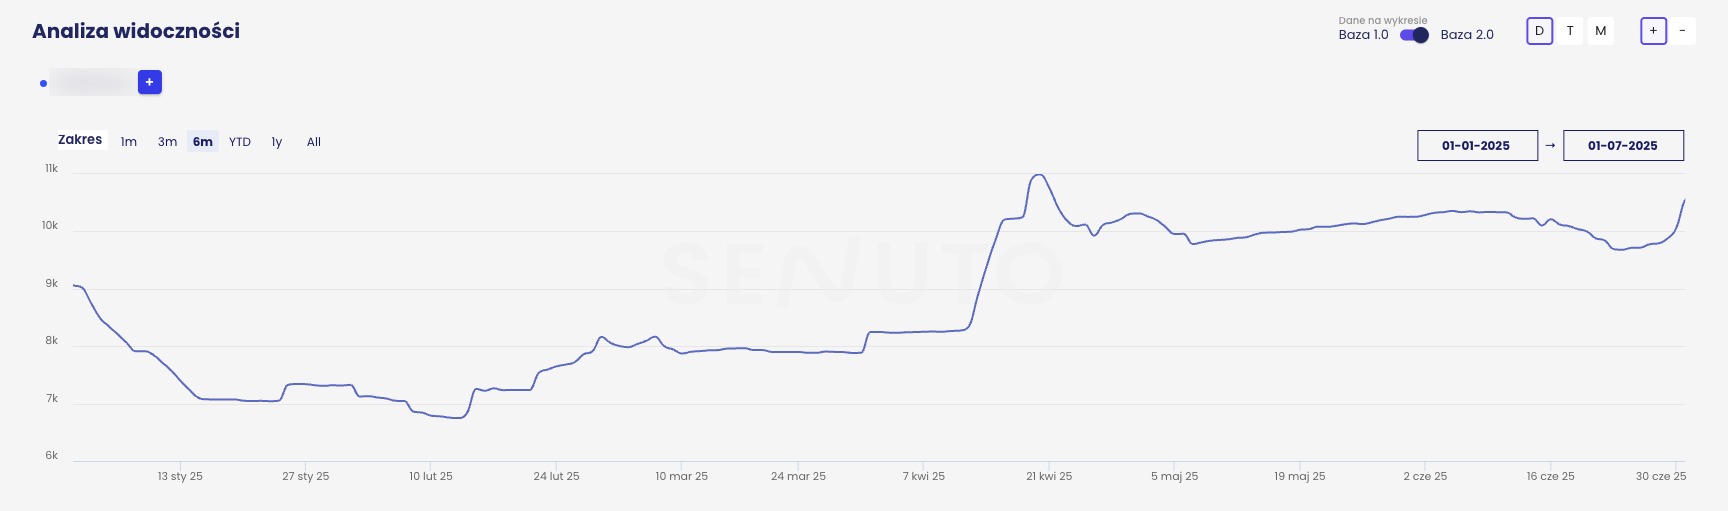Select the 1y range

pyautogui.click(x=277, y=142)
